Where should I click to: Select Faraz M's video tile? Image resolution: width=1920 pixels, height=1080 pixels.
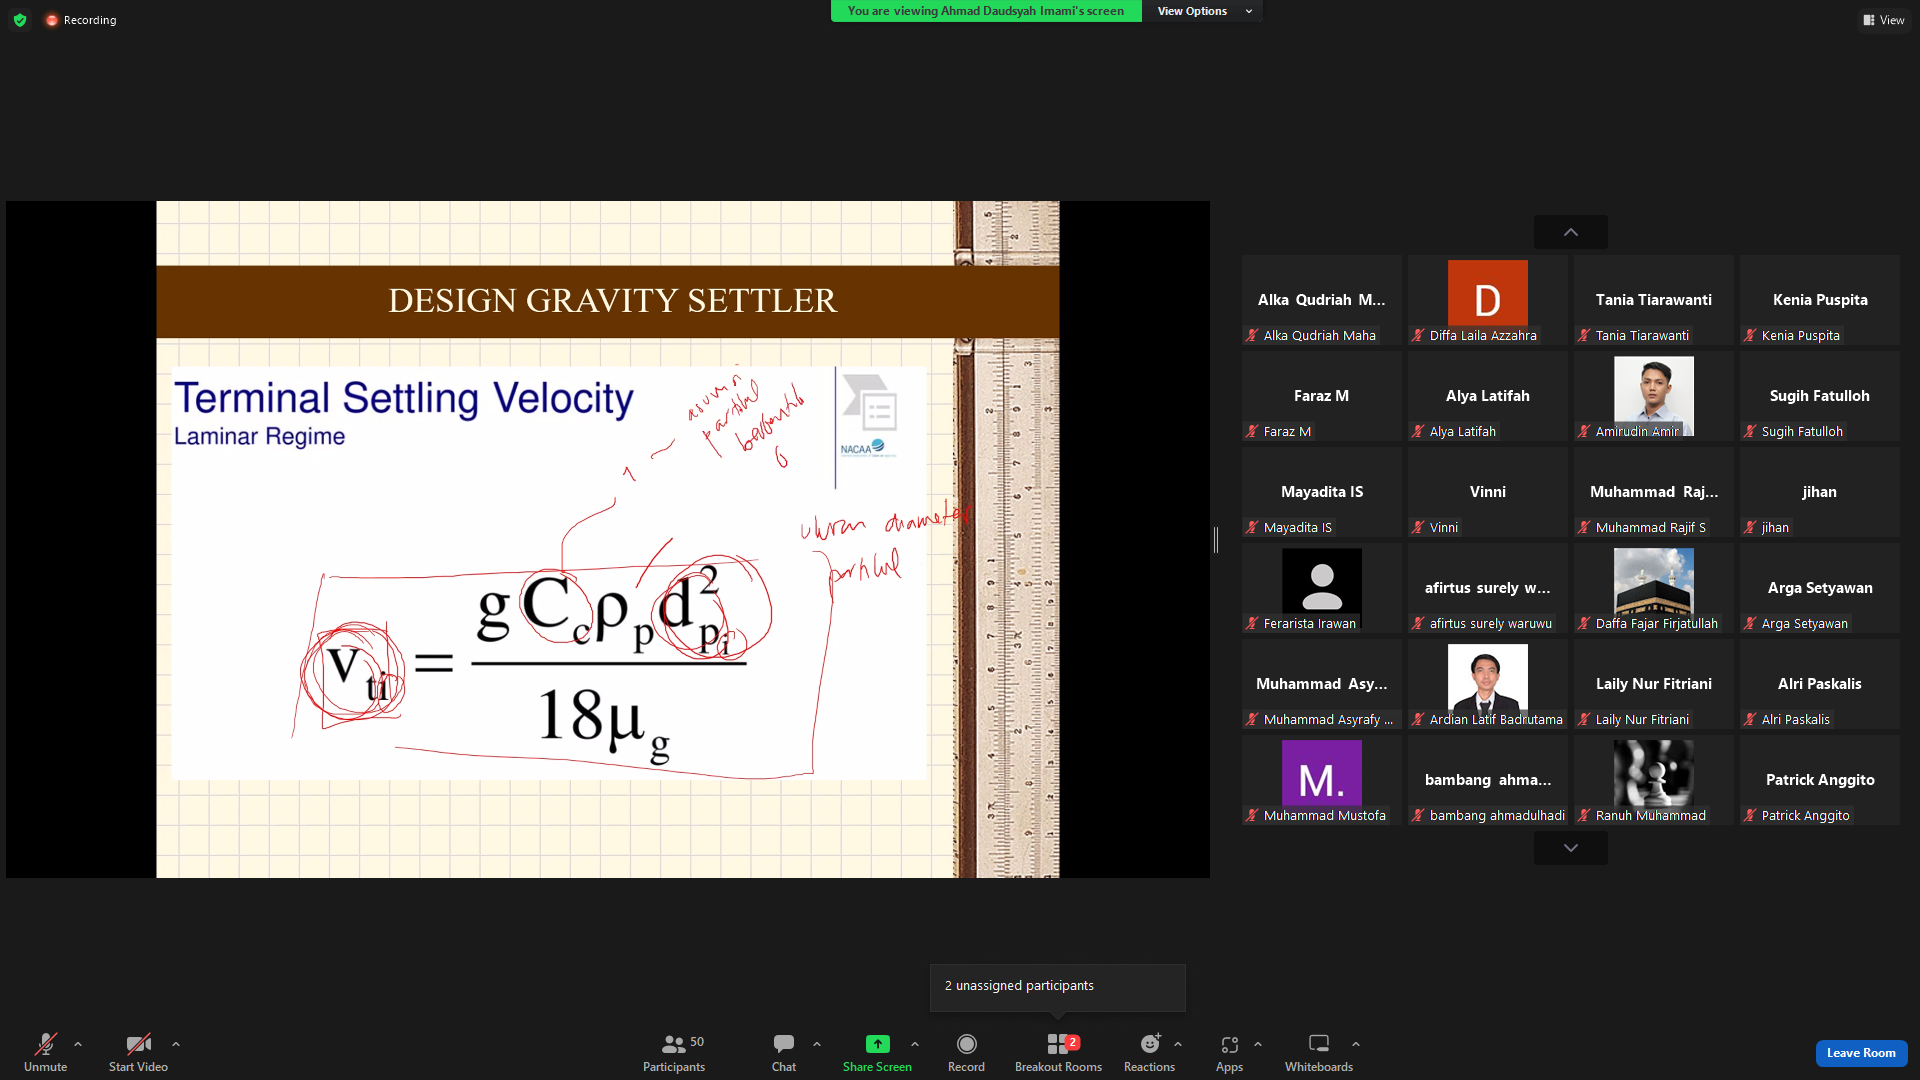1322,396
